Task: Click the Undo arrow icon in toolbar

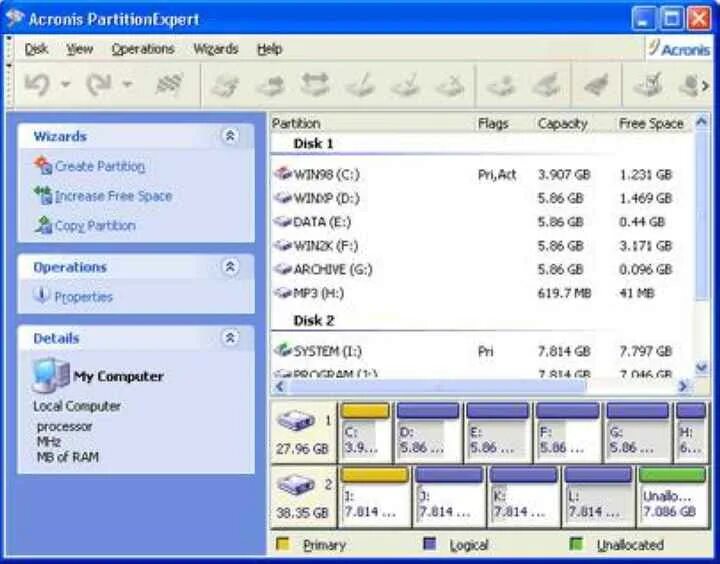Action: coord(37,85)
